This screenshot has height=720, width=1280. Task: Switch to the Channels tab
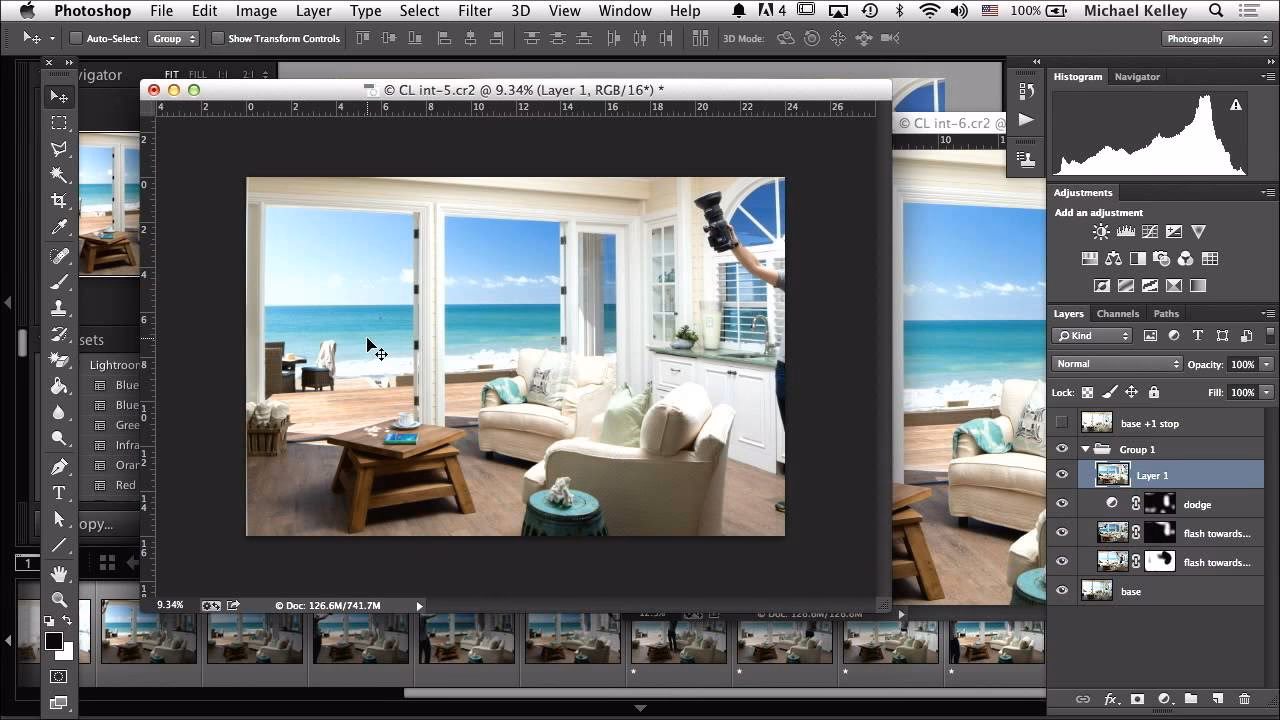point(1117,314)
